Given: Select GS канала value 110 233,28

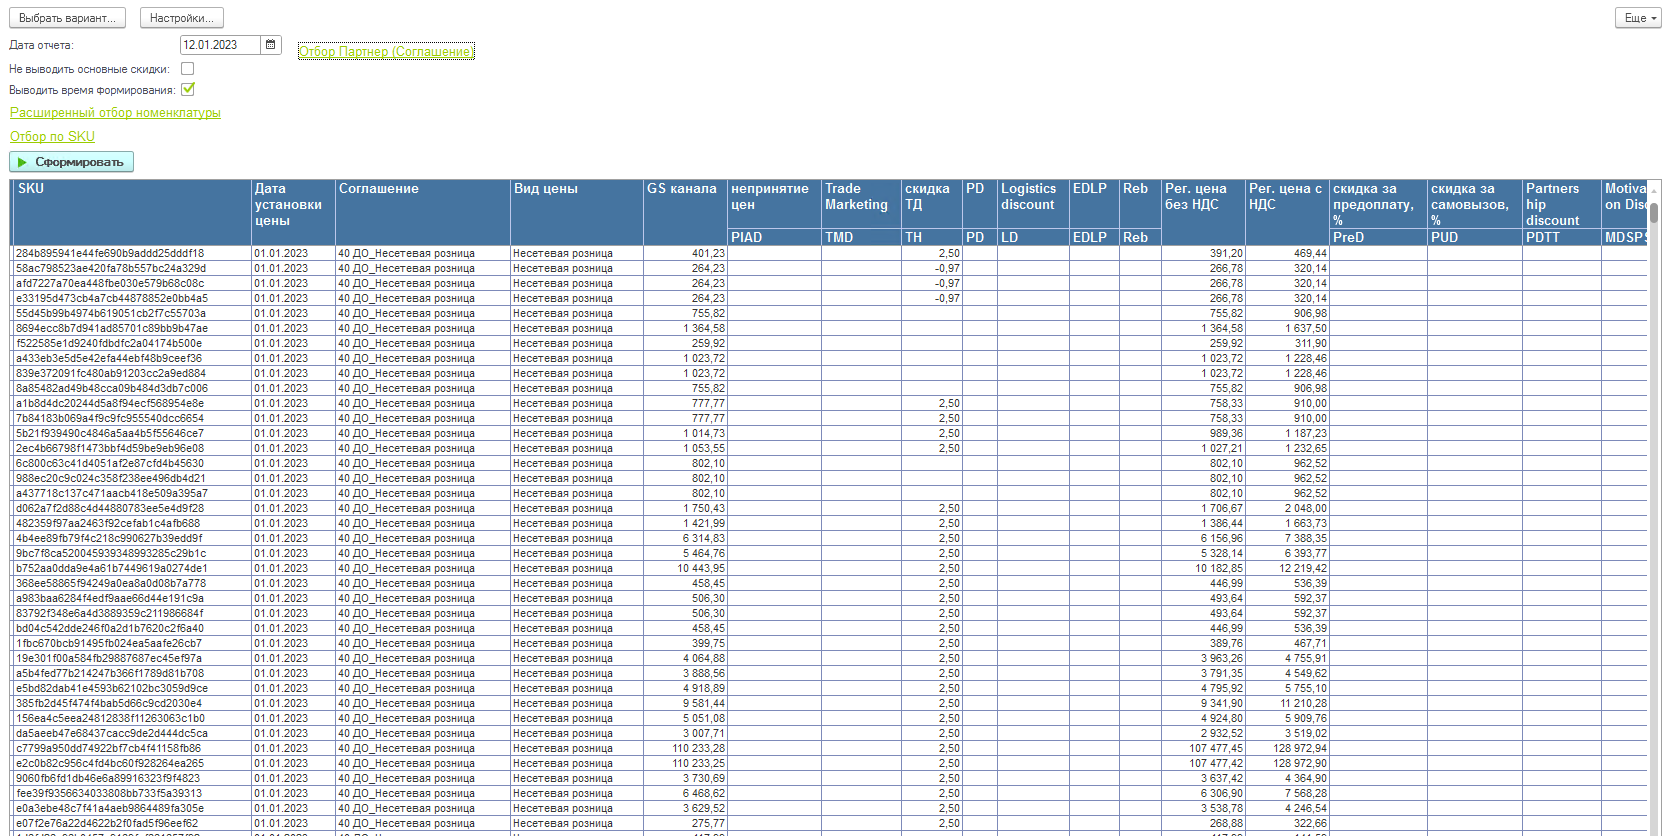Looking at the screenshot, I should point(685,748).
